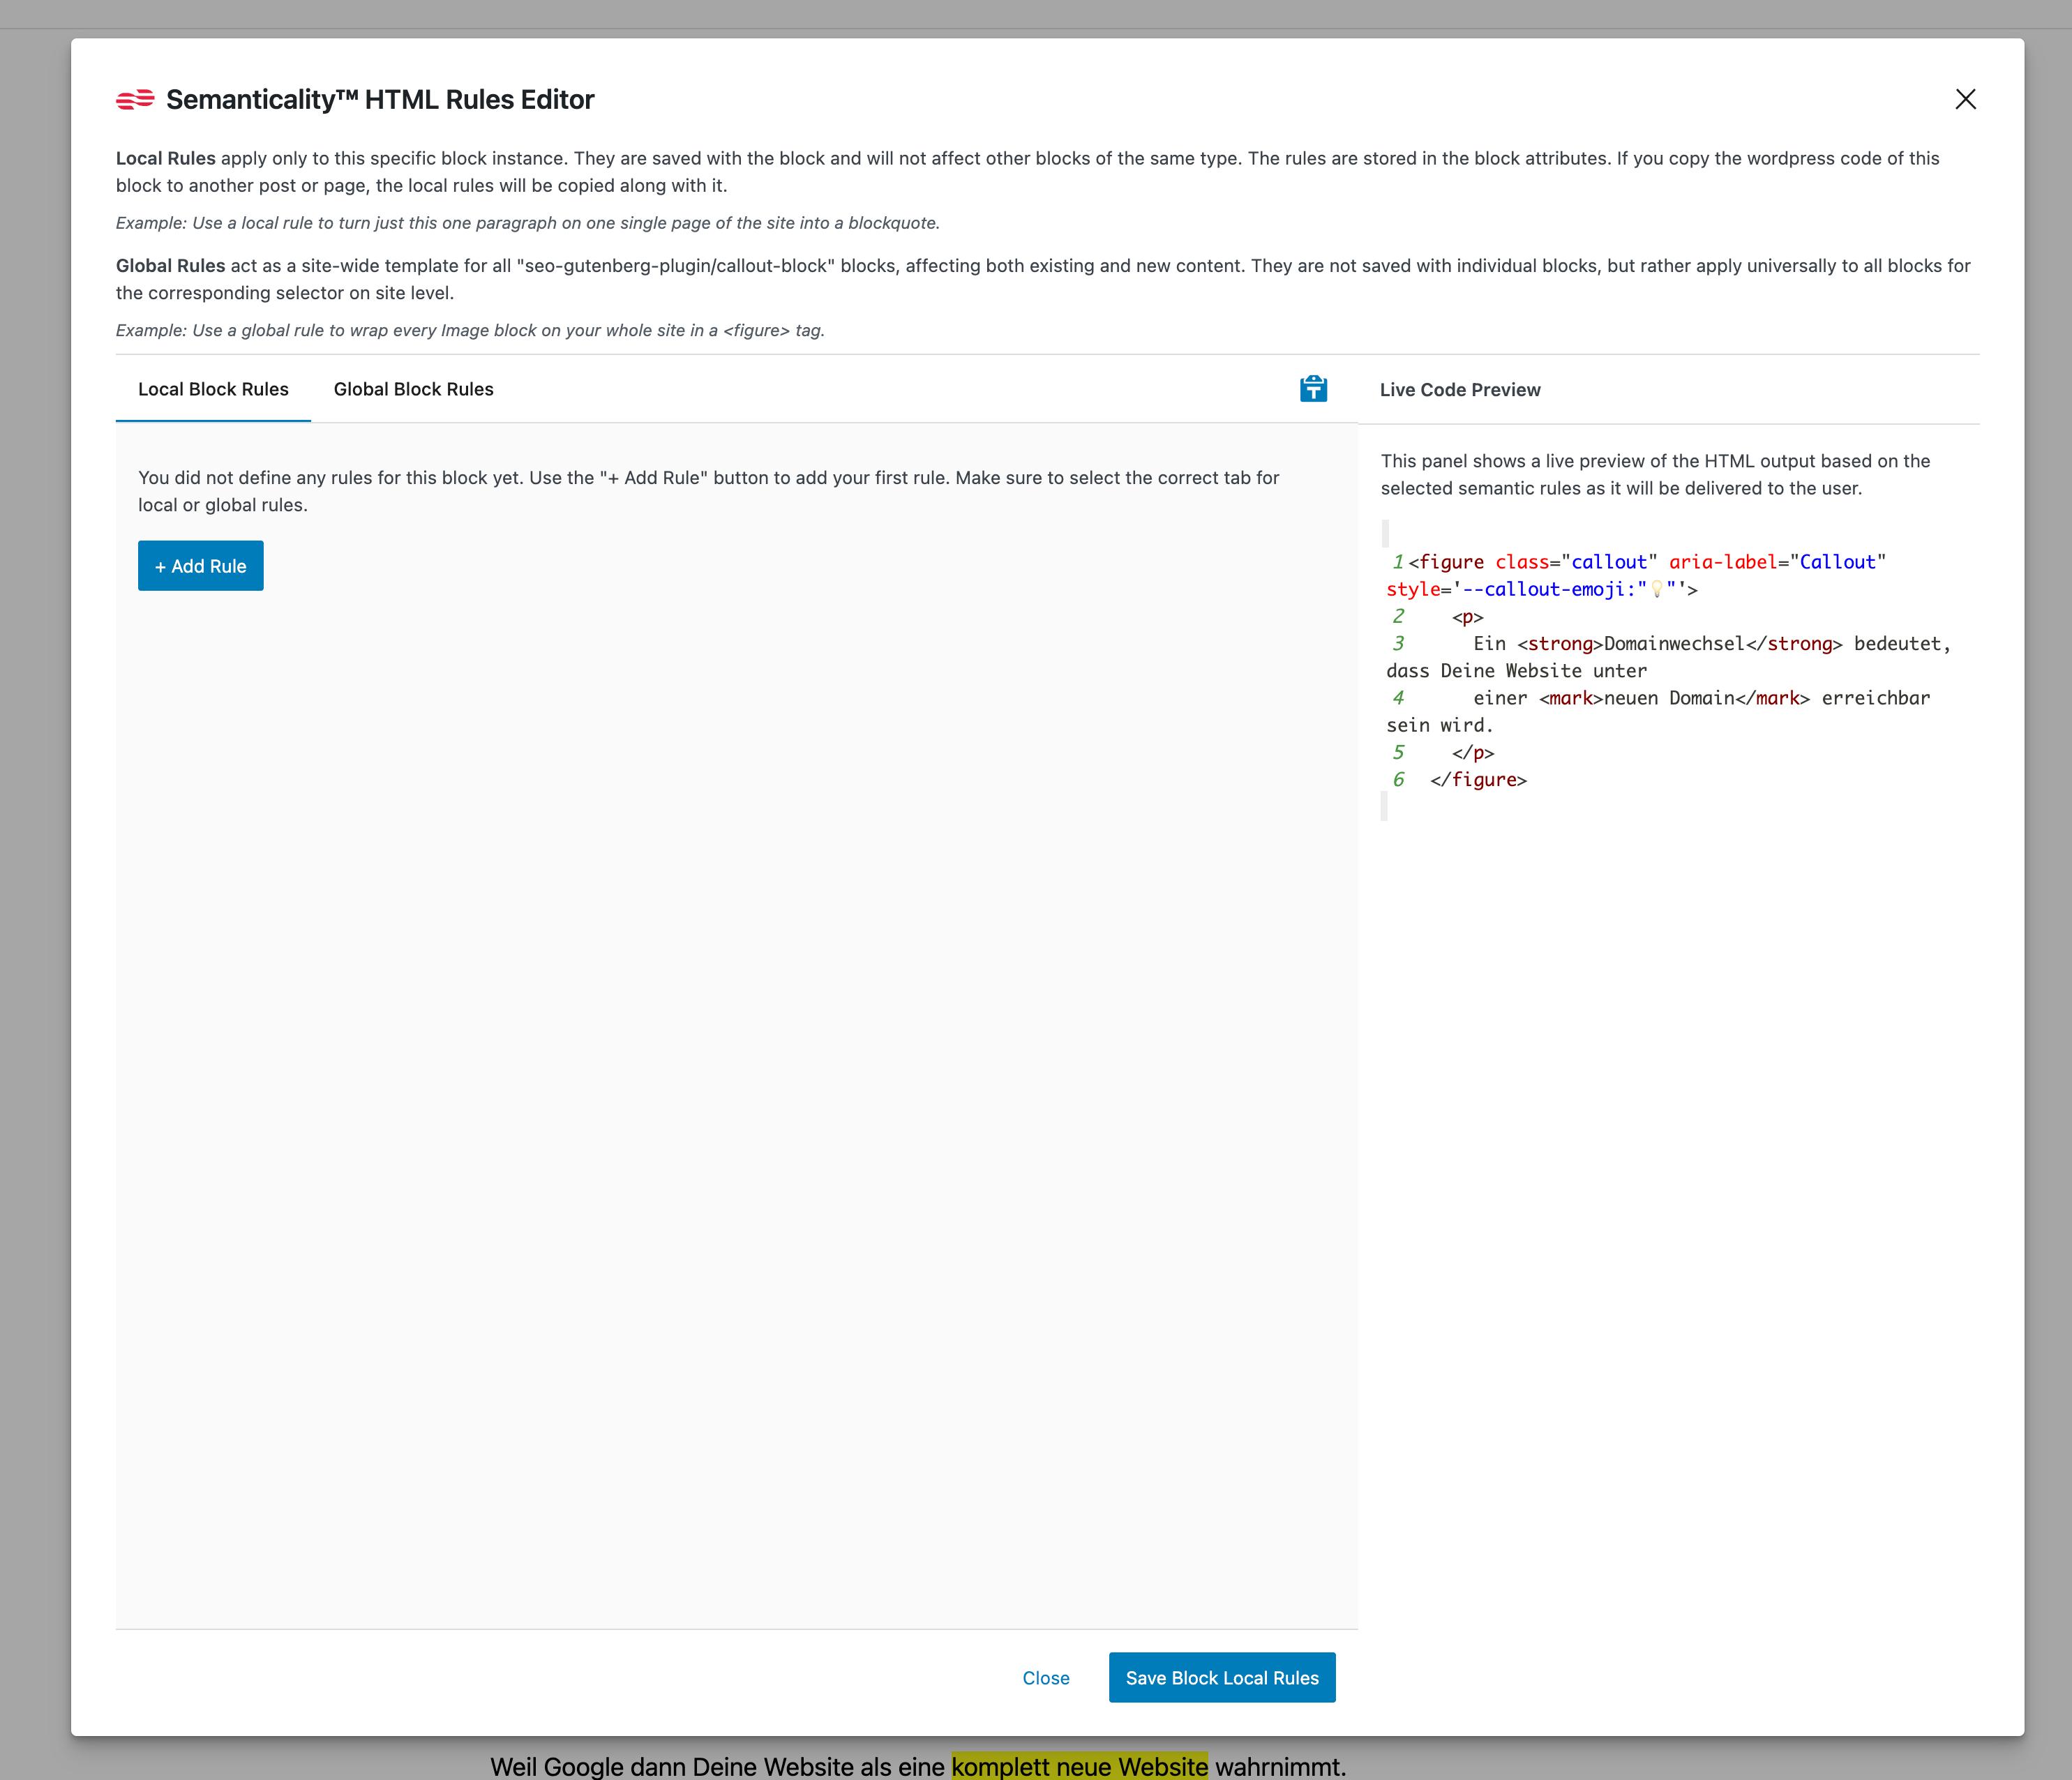Screen dimensions: 2072x1780
Task: Click the Live Code Preview heading
Action: coord(1460,390)
